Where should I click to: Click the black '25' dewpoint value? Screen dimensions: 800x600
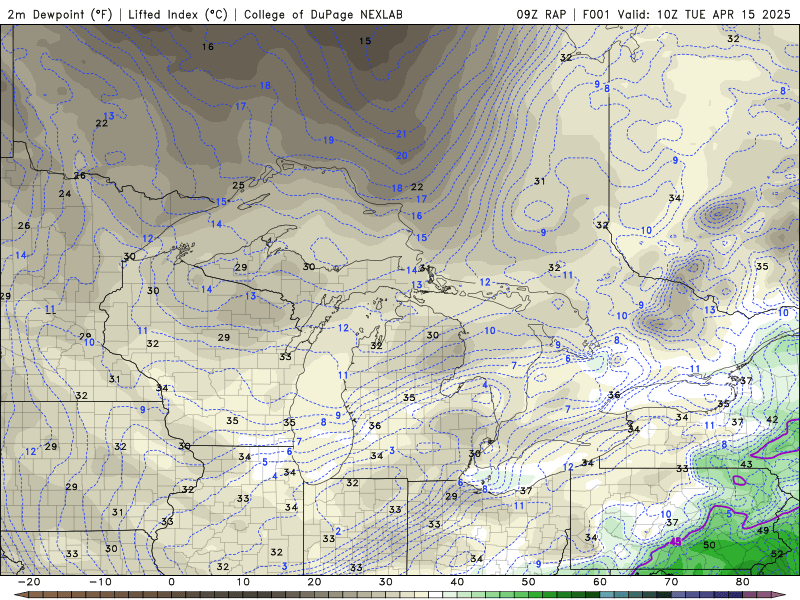[238, 185]
